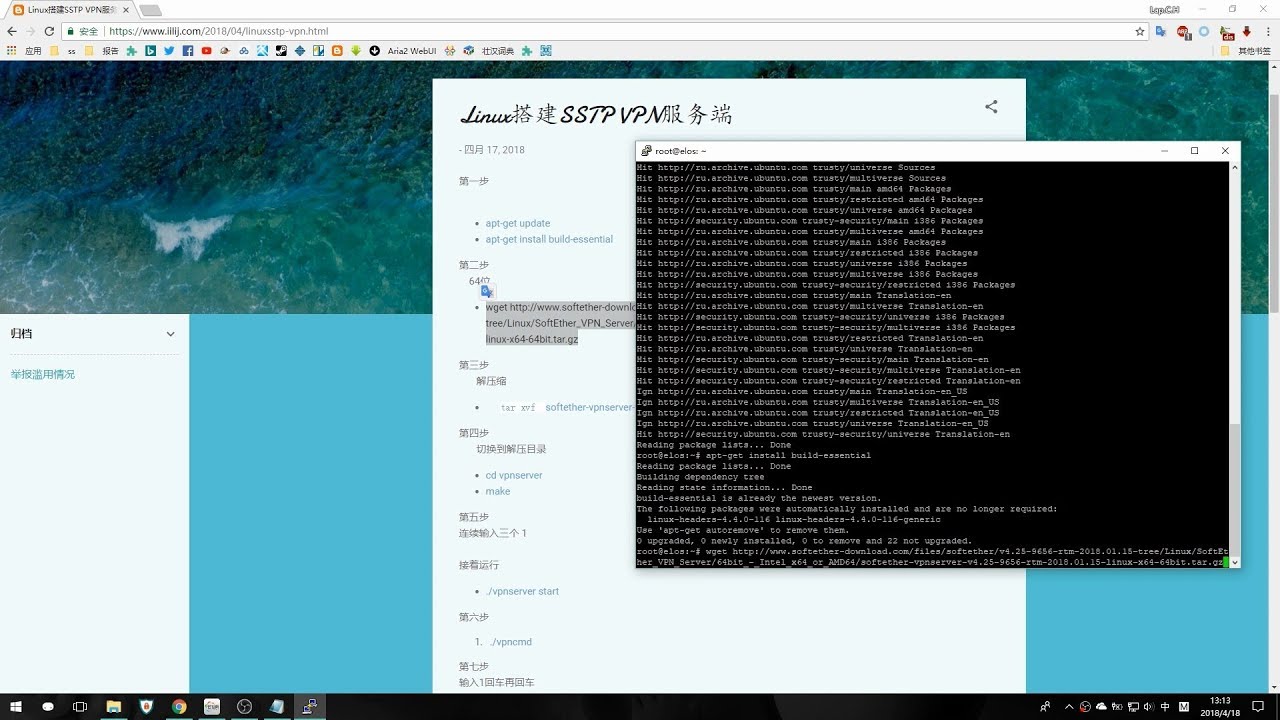This screenshot has height=720, width=1280.
Task: Click apt-get install build-essential link
Action: 549,239
